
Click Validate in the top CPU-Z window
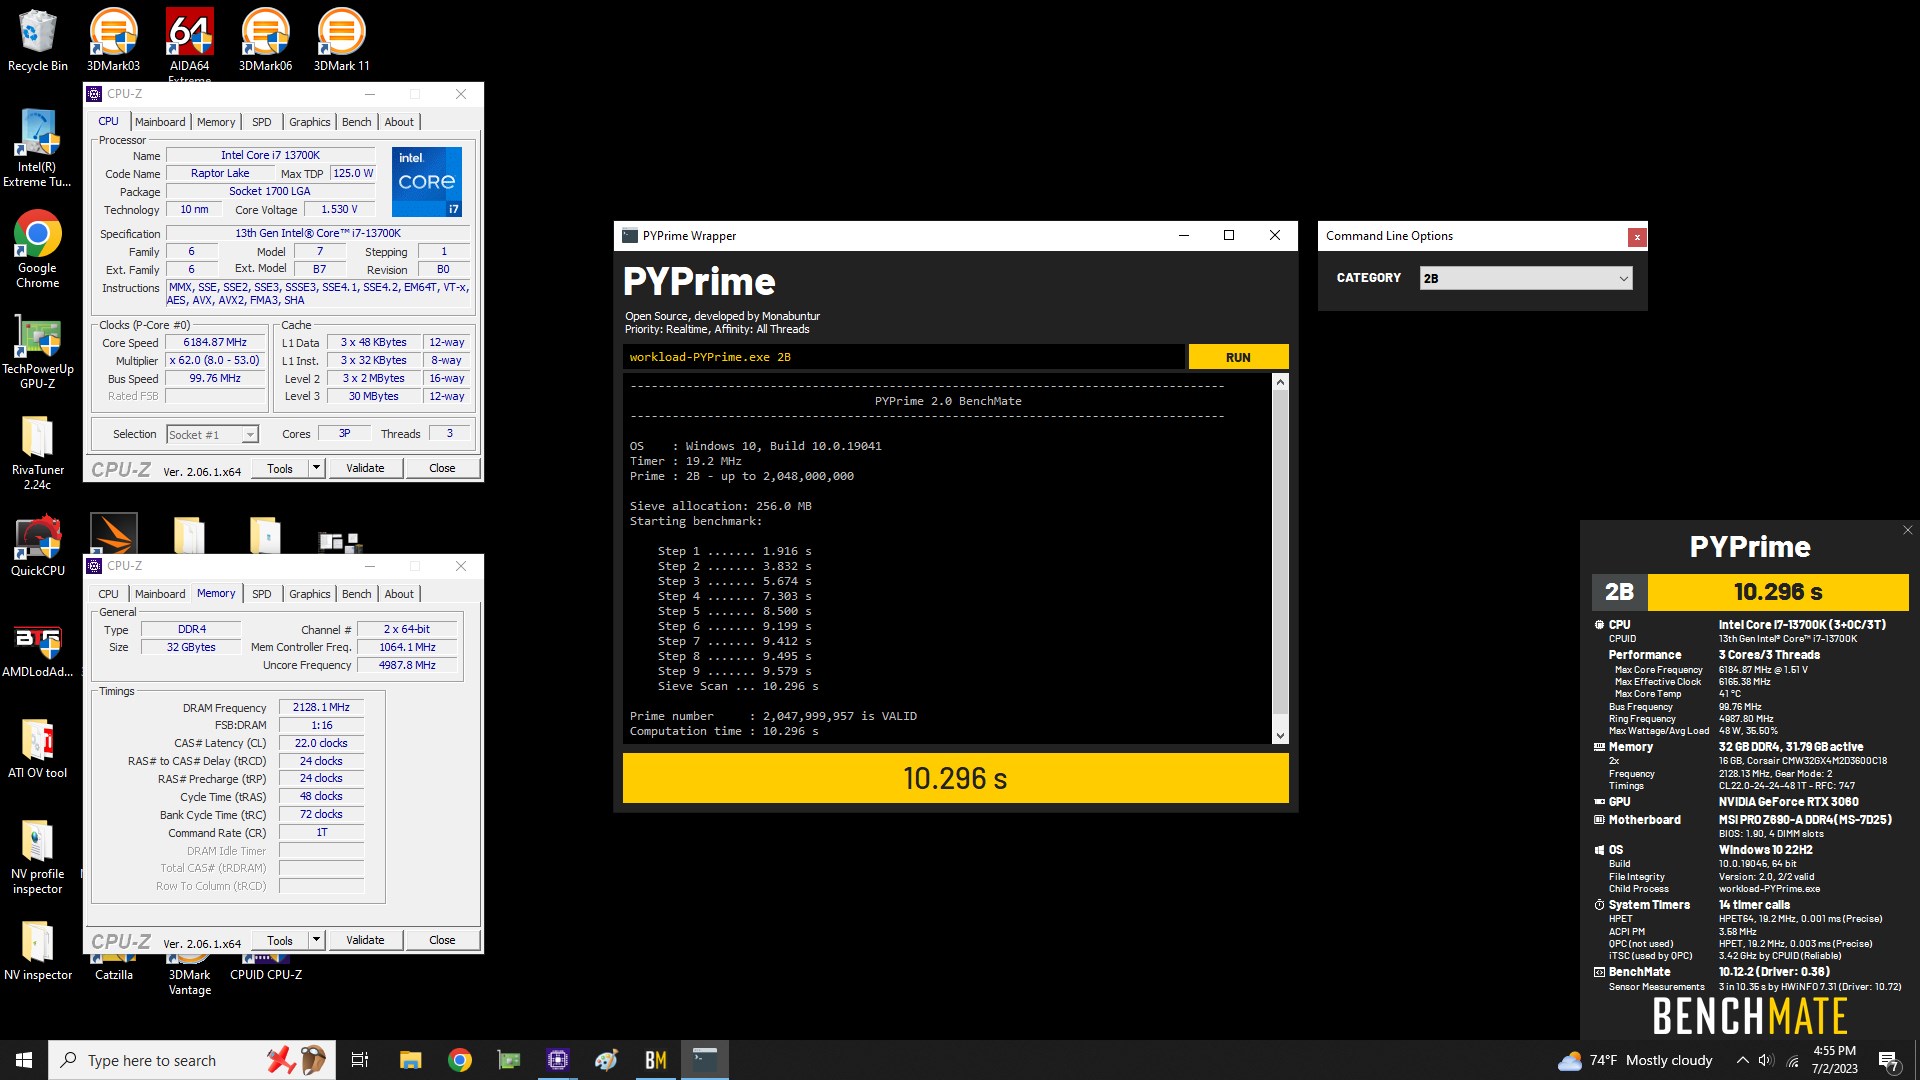[365, 468]
